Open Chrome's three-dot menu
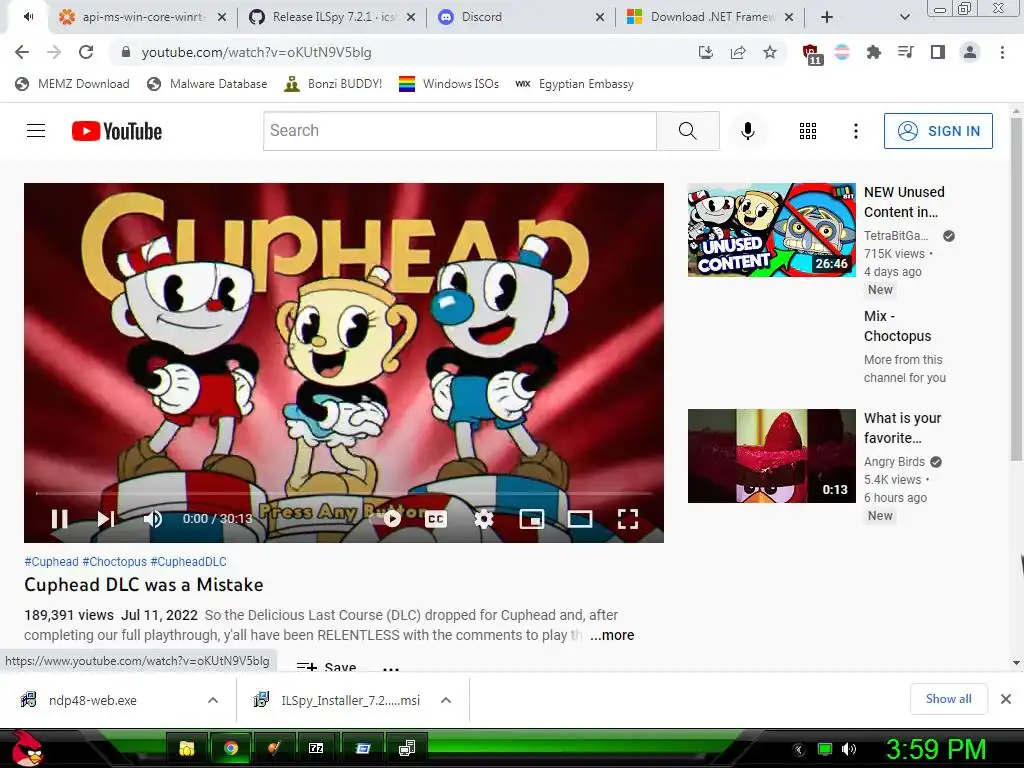 pyautogui.click(x=1002, y=52)
